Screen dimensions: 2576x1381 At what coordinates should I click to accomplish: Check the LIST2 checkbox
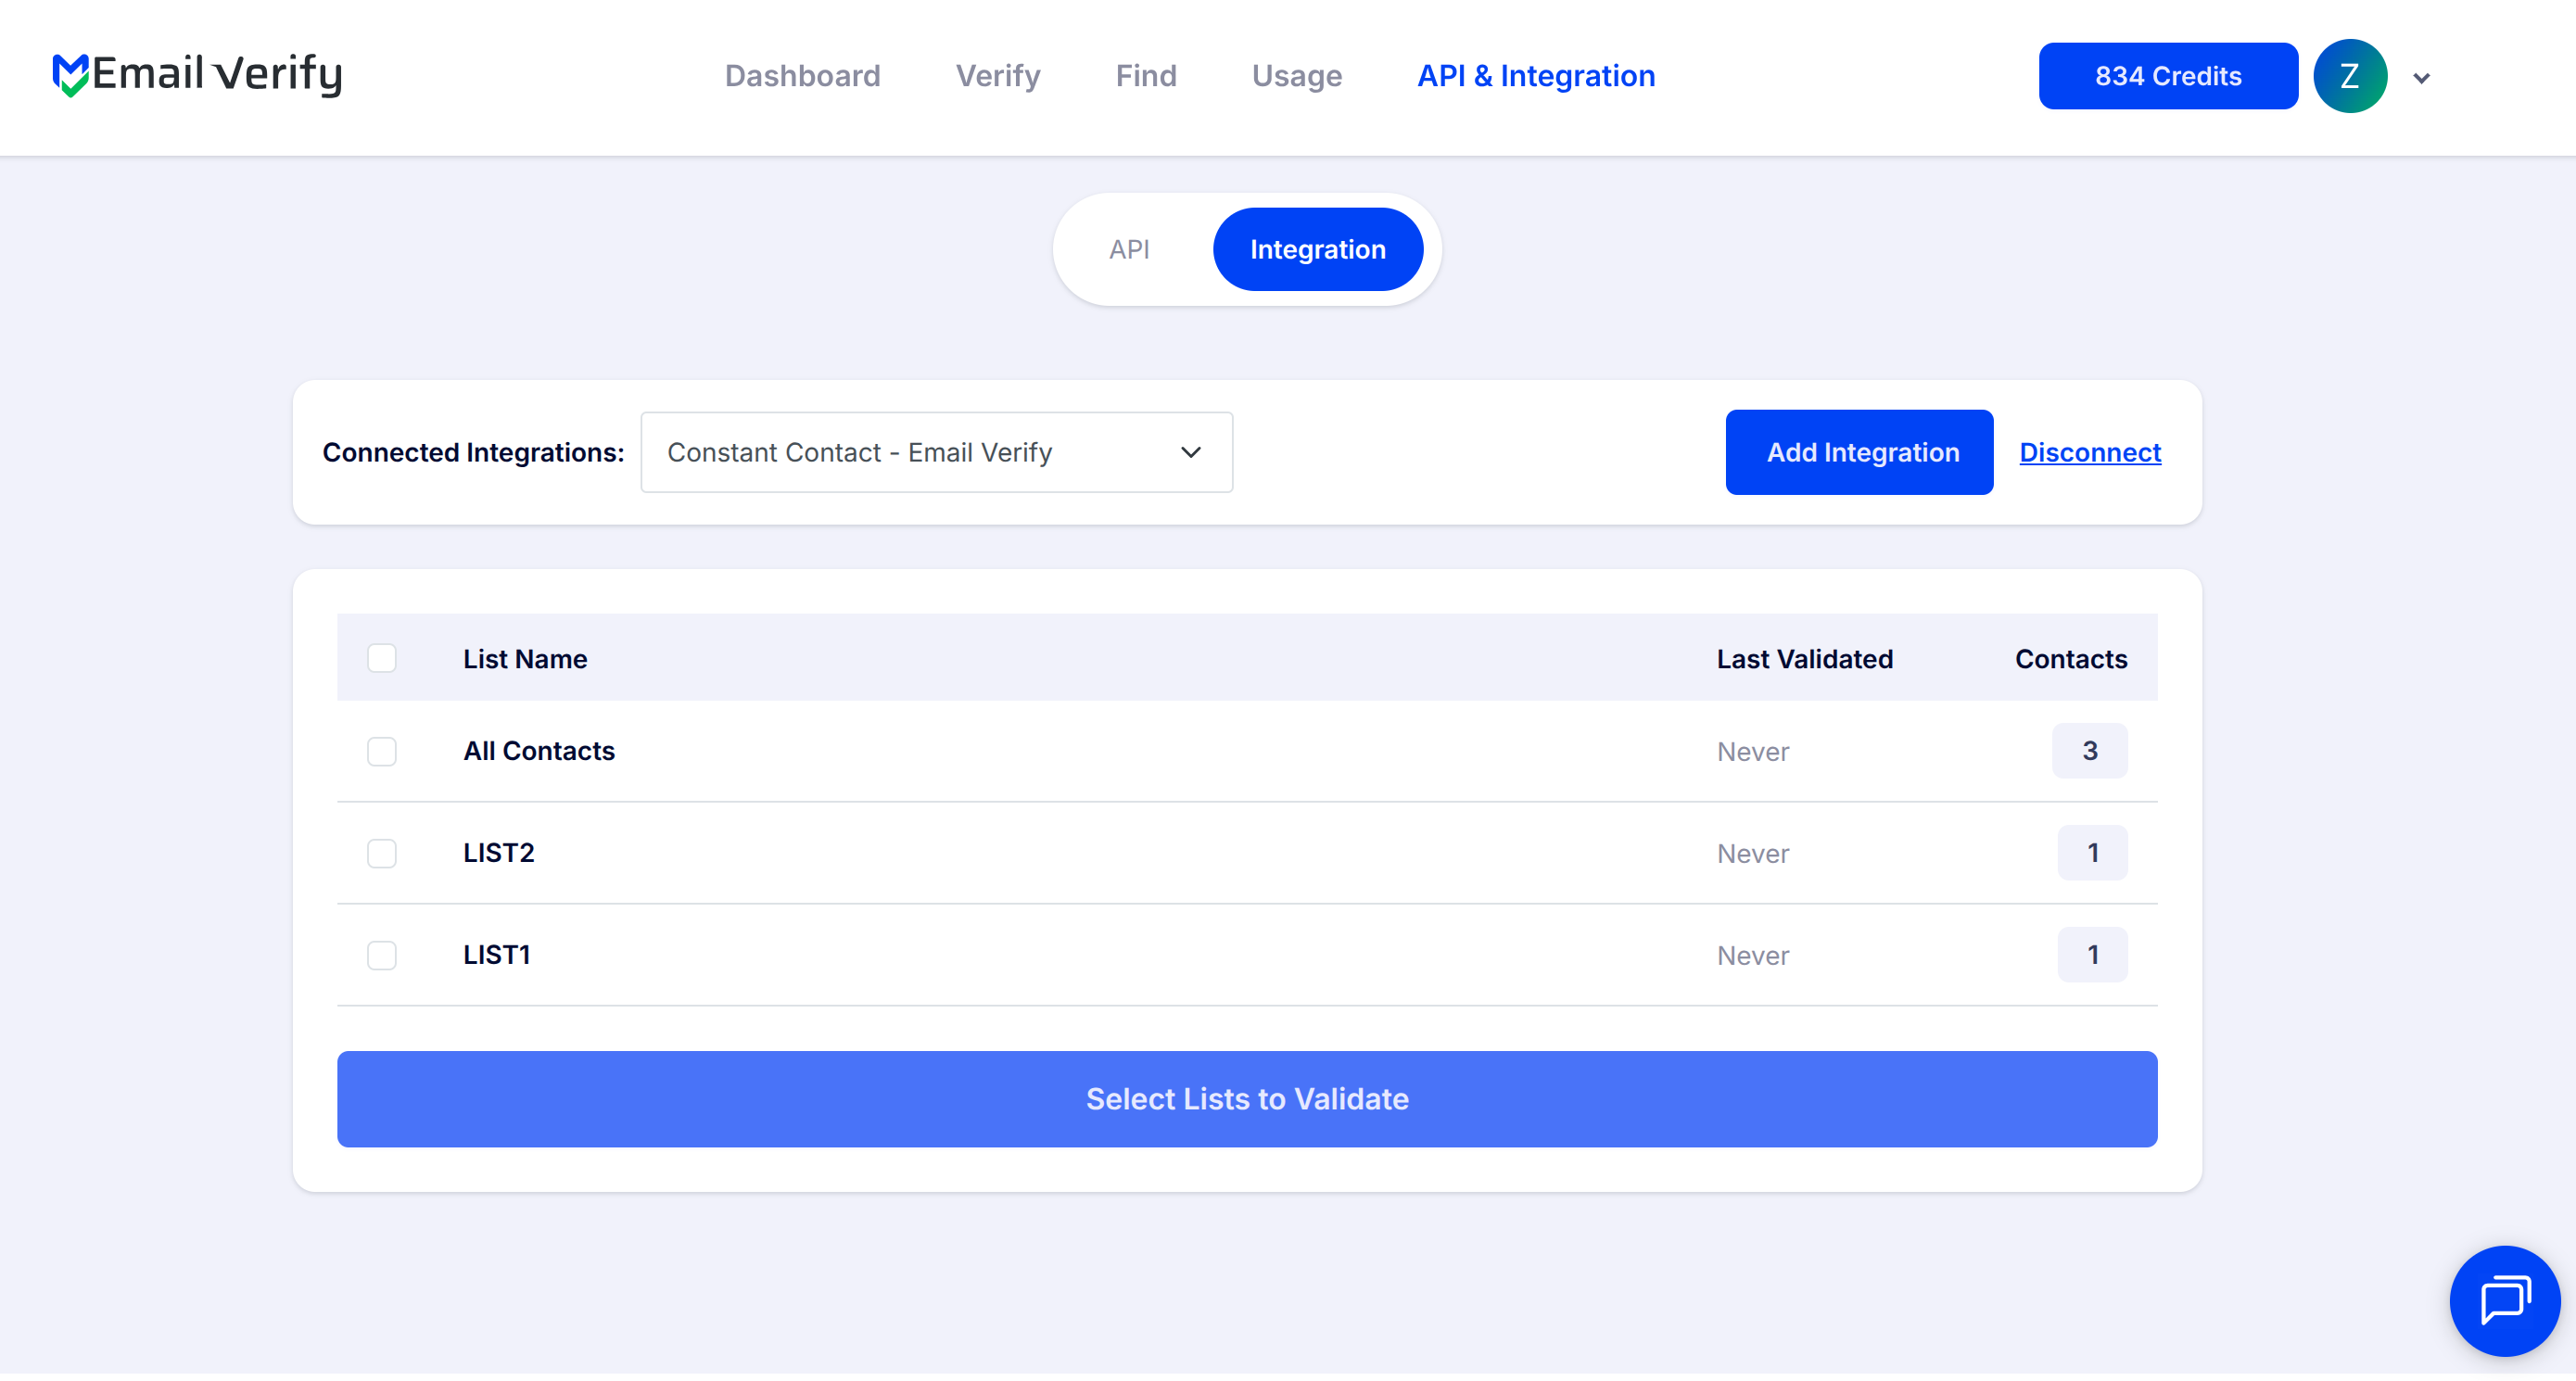pyautogui.click(x=382, y=853)
